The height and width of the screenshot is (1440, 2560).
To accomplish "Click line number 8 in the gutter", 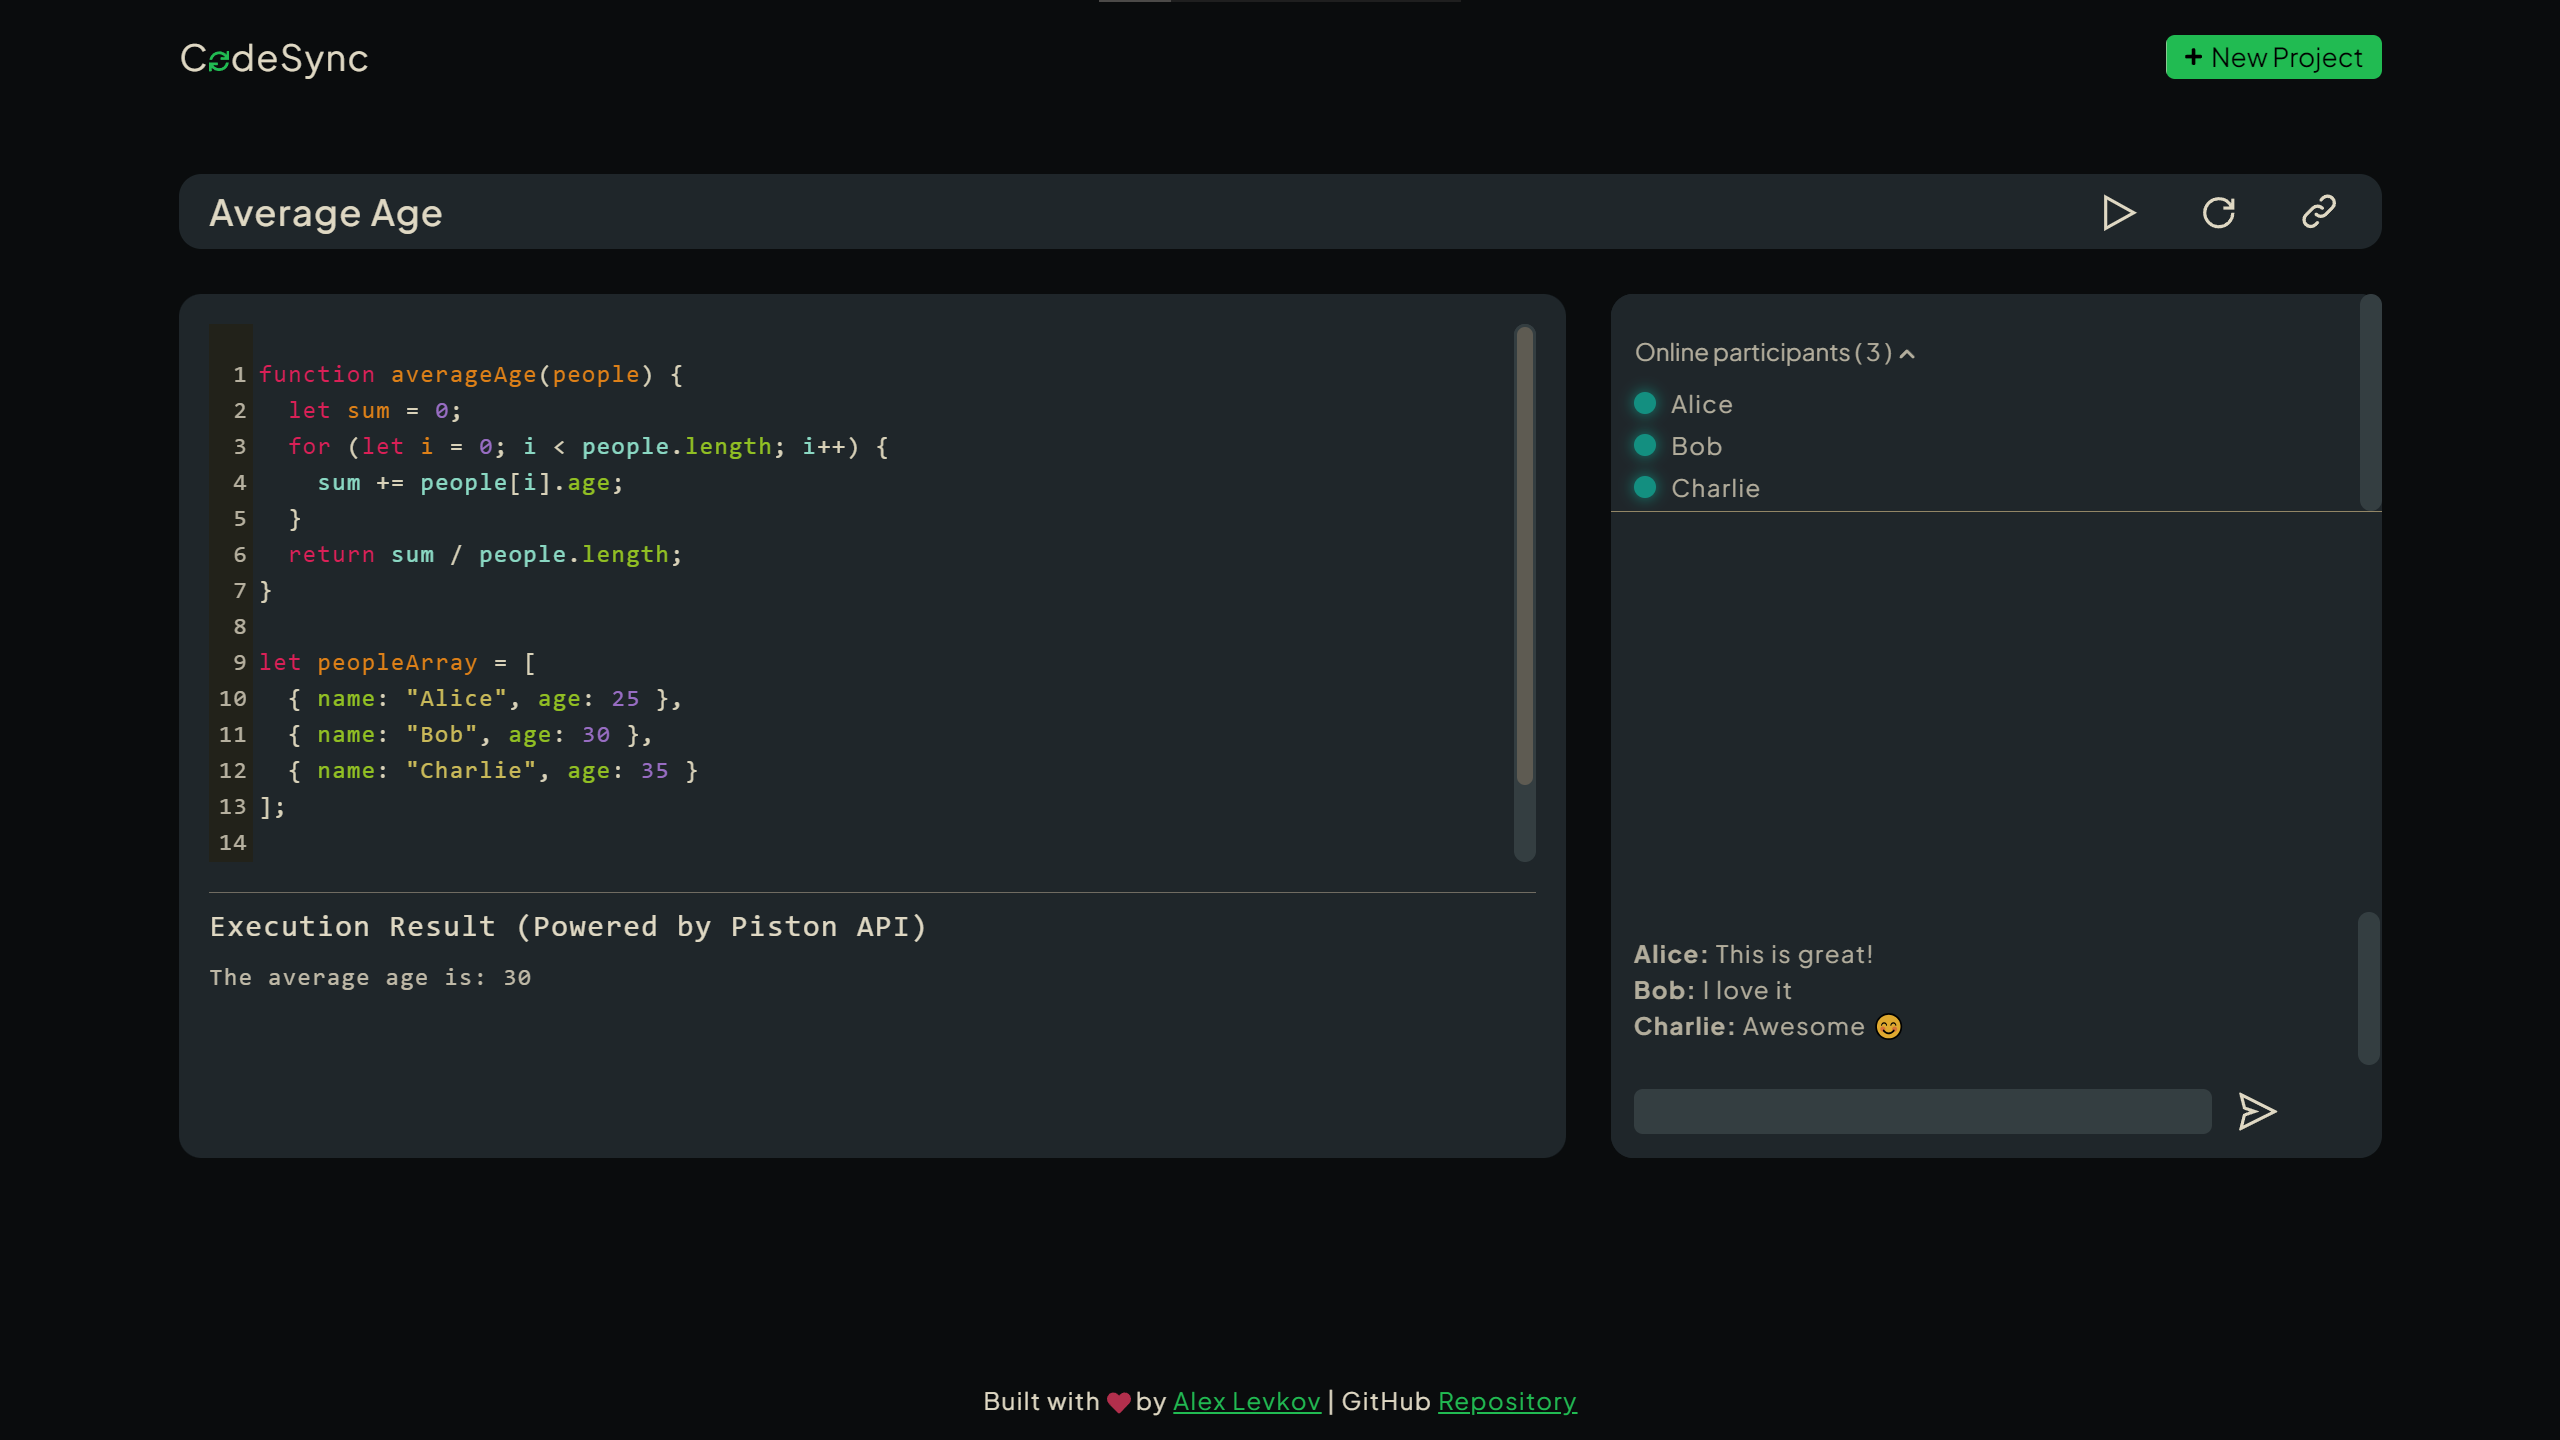I will (x=240, y=626).
